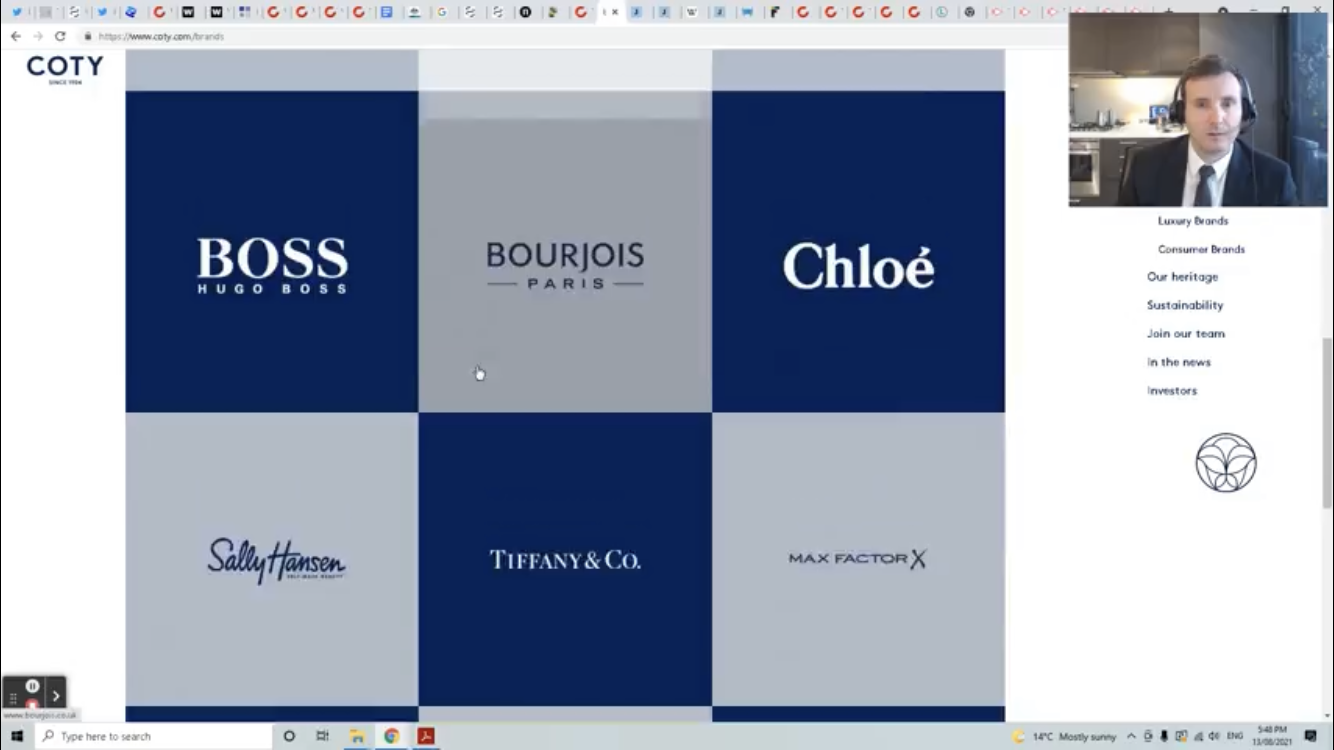Click the microphone tray icon
This screenshot has height=750, width=1334.
pyautogui.click(x=1164, y=736)
